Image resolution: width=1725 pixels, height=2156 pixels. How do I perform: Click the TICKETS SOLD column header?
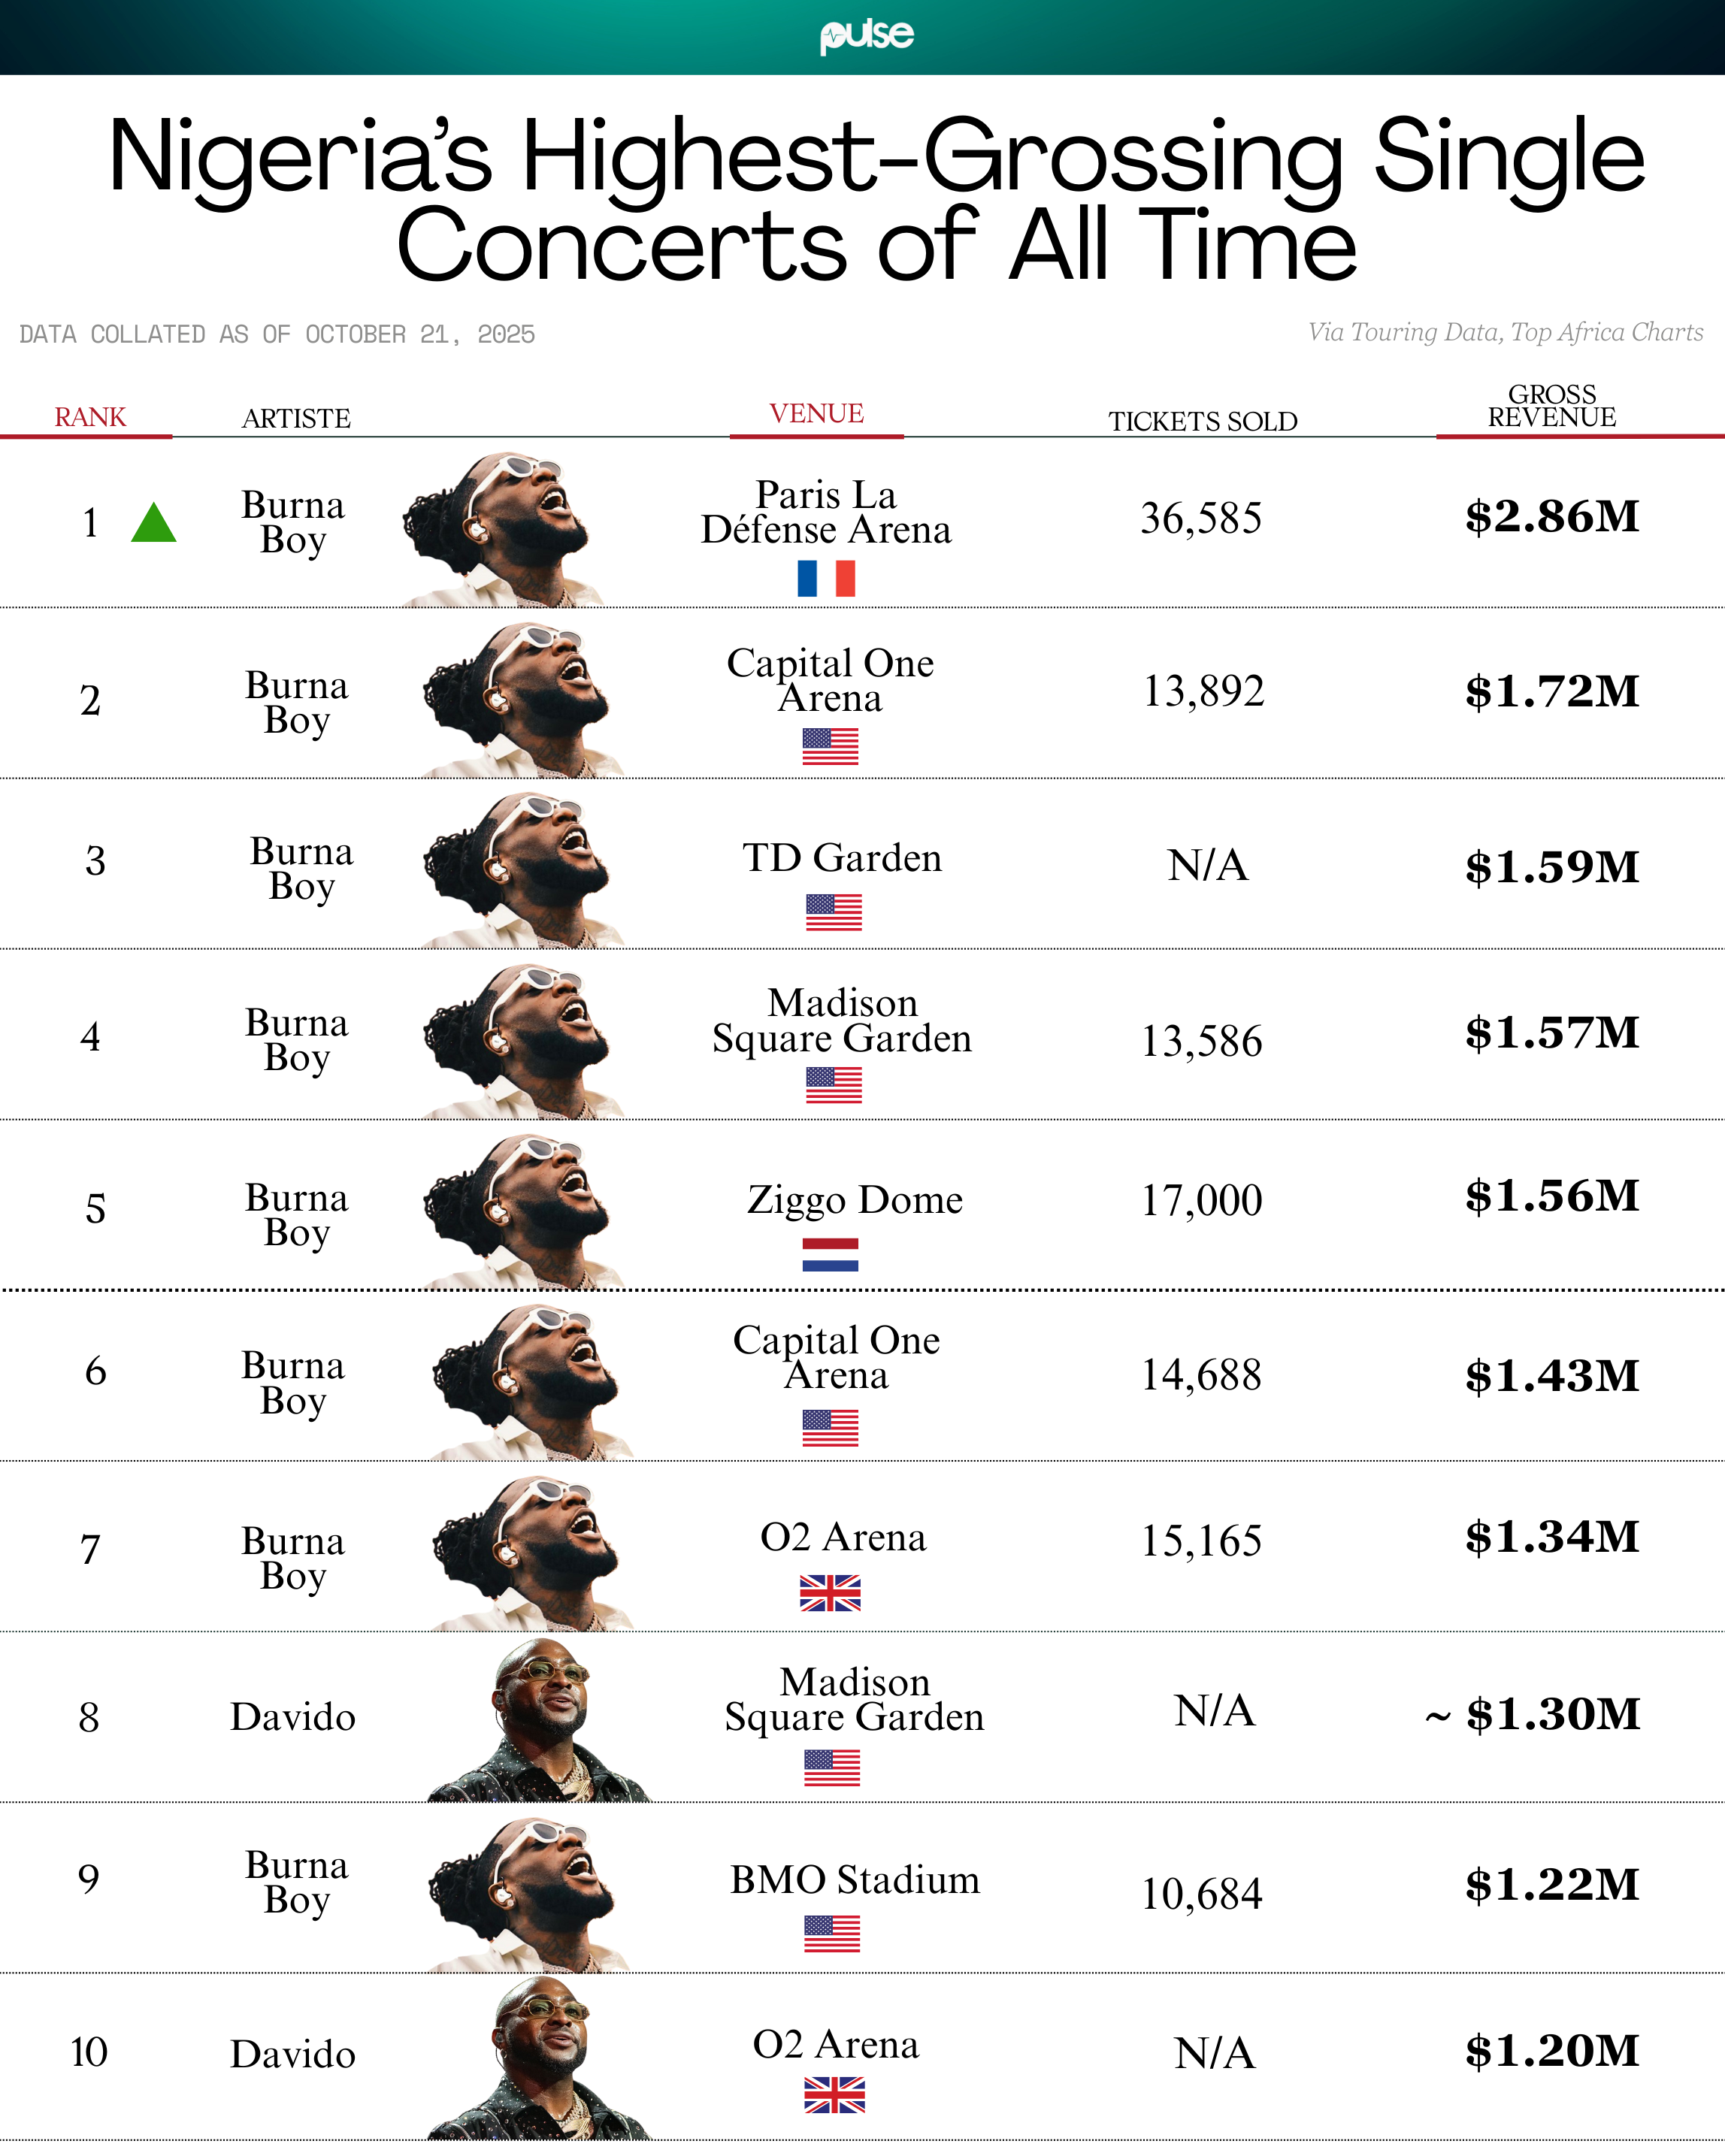pos(1202,421)
